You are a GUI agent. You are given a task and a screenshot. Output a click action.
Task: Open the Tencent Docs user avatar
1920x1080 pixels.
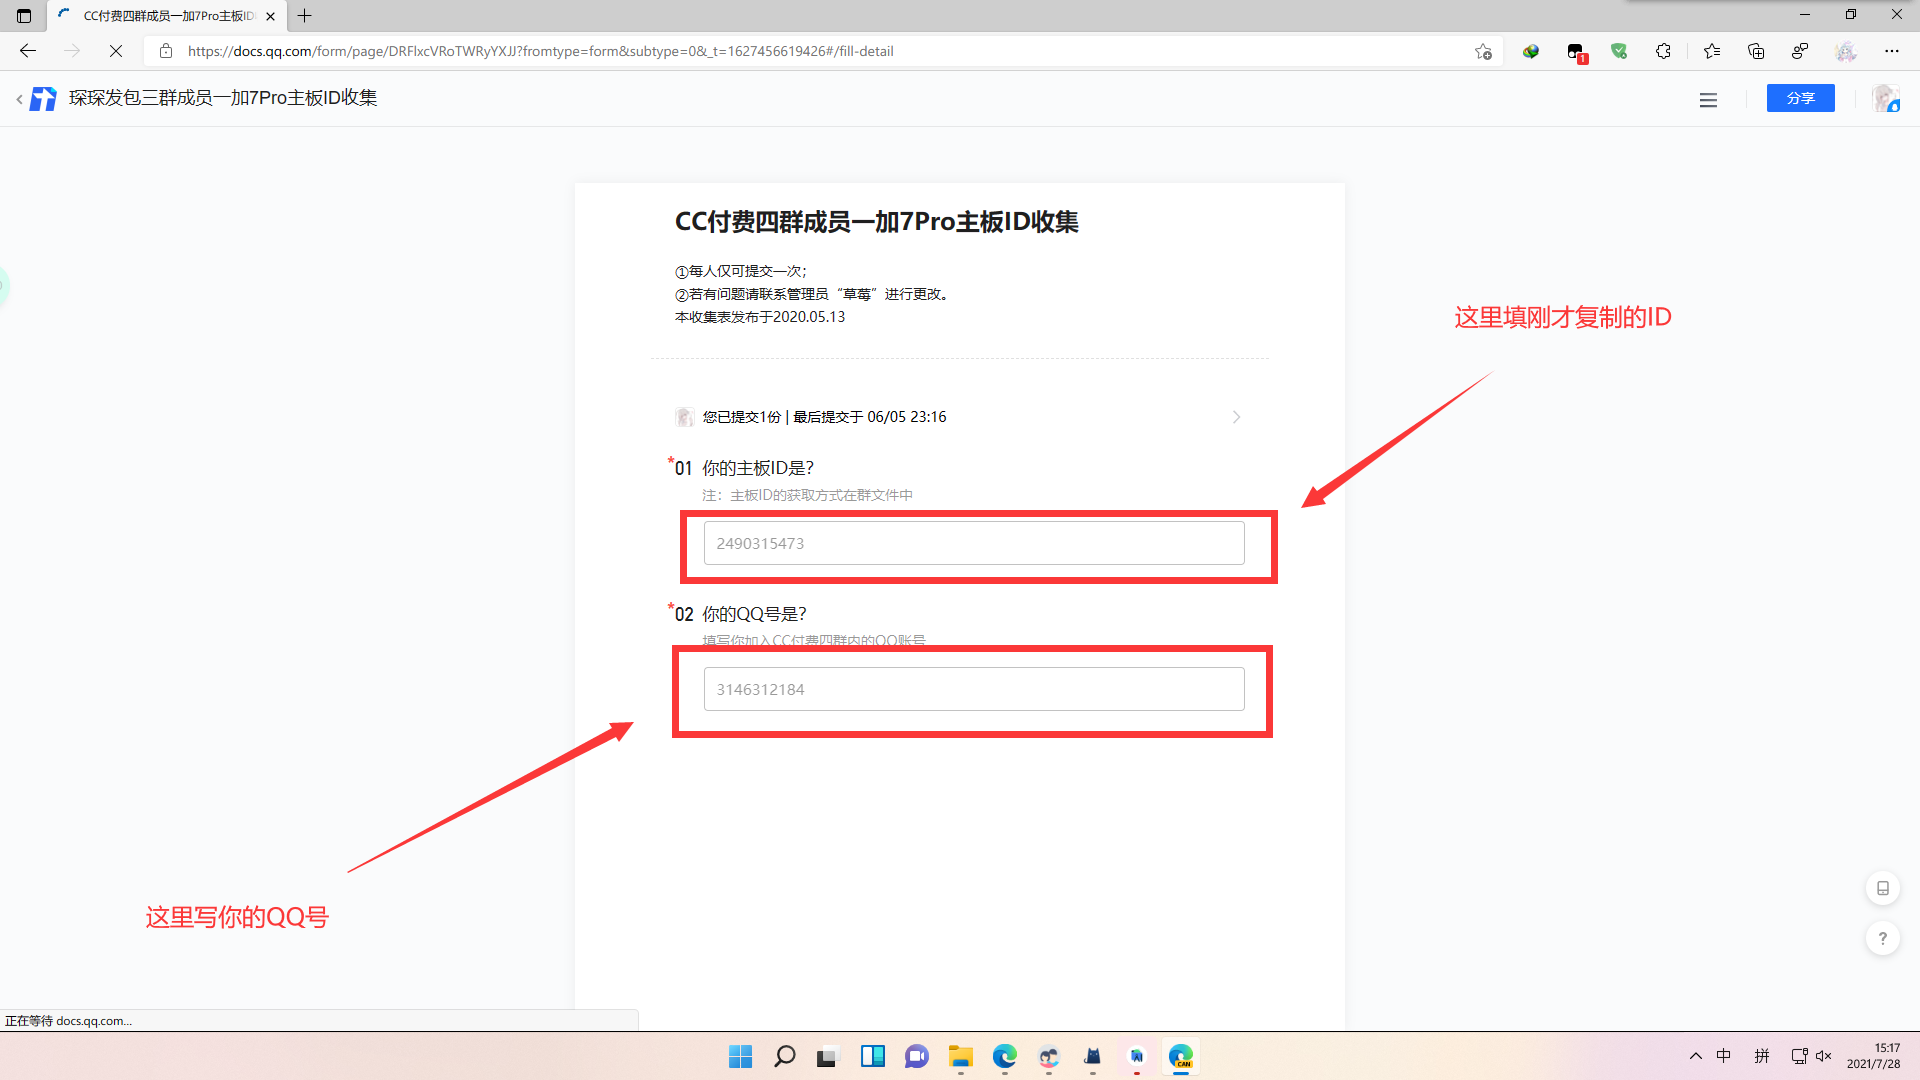tap(1886, 98)
